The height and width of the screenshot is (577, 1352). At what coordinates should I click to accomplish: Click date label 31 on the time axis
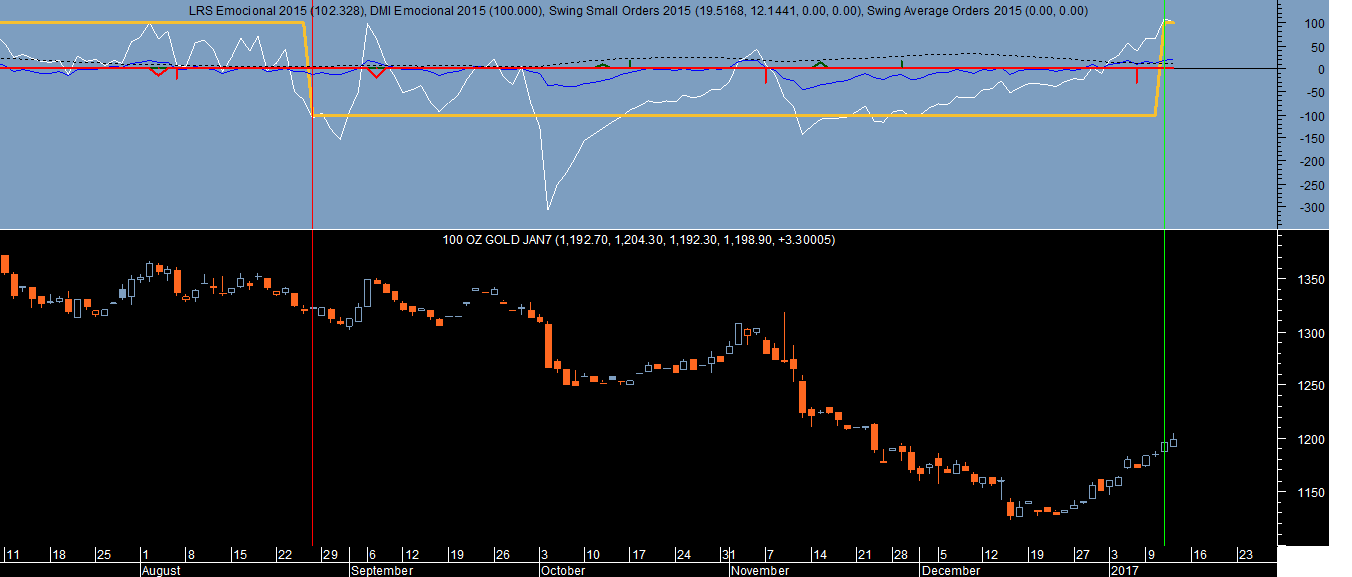point(729,555)
